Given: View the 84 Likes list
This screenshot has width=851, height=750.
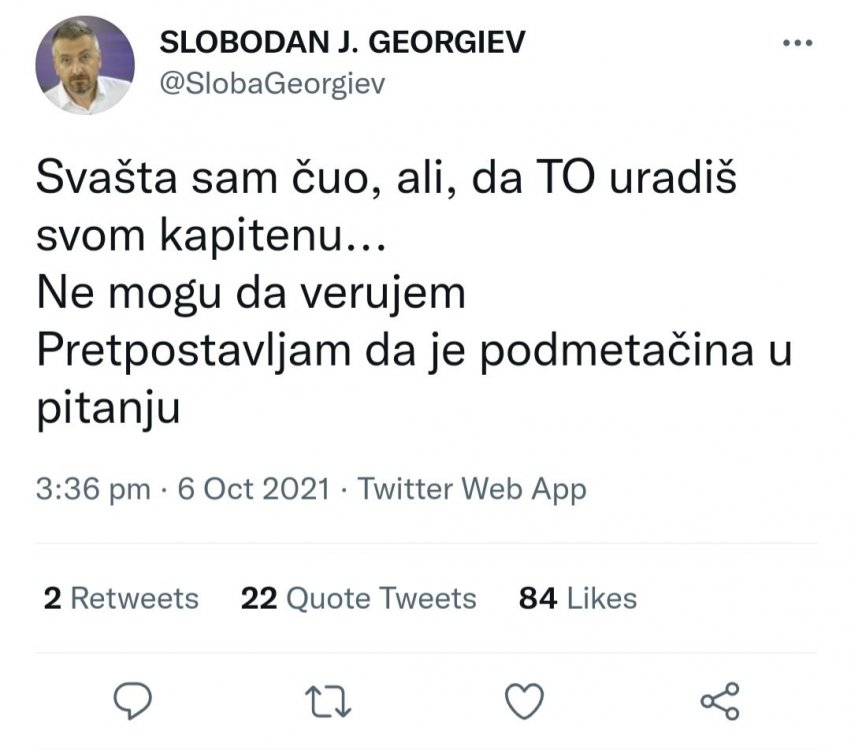Looking at the screenshot, I should click(577, 598).
